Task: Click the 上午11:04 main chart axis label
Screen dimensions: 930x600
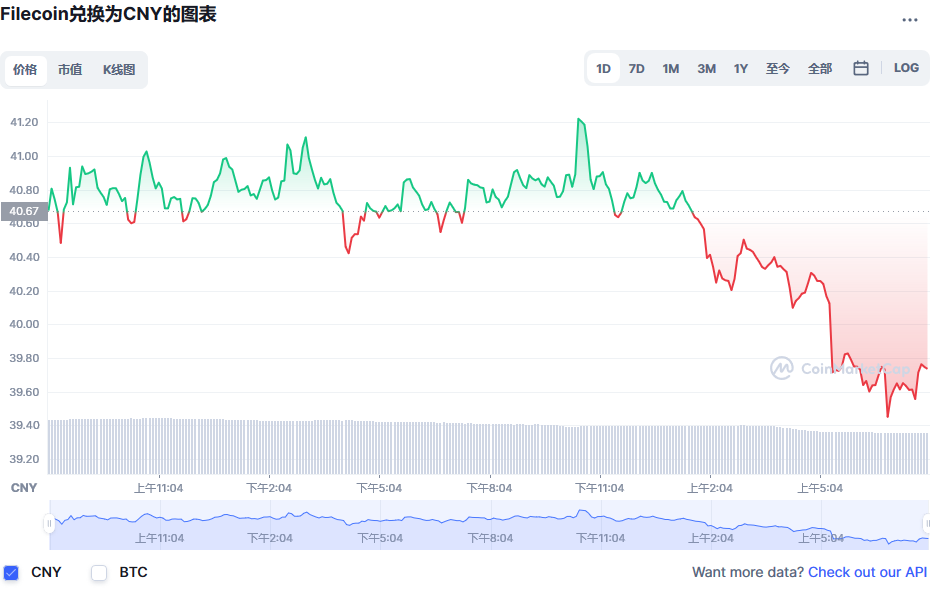Action: (158, 488)
